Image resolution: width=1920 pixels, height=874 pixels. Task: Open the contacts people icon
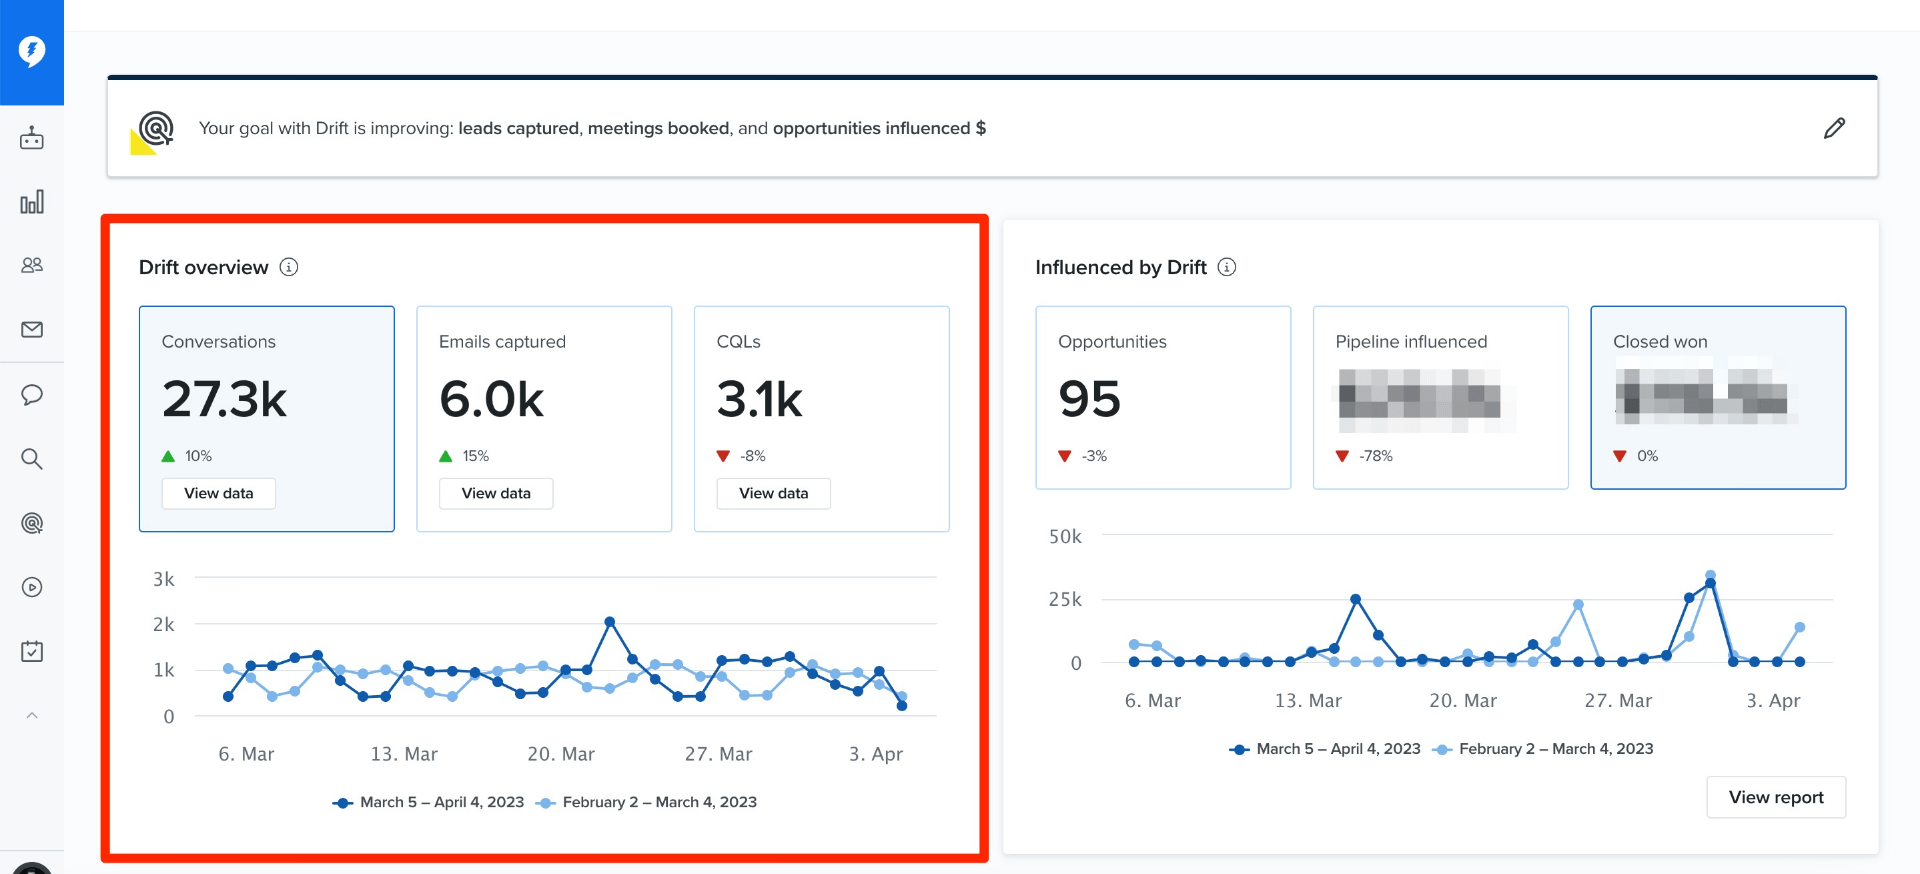point(32,265)
